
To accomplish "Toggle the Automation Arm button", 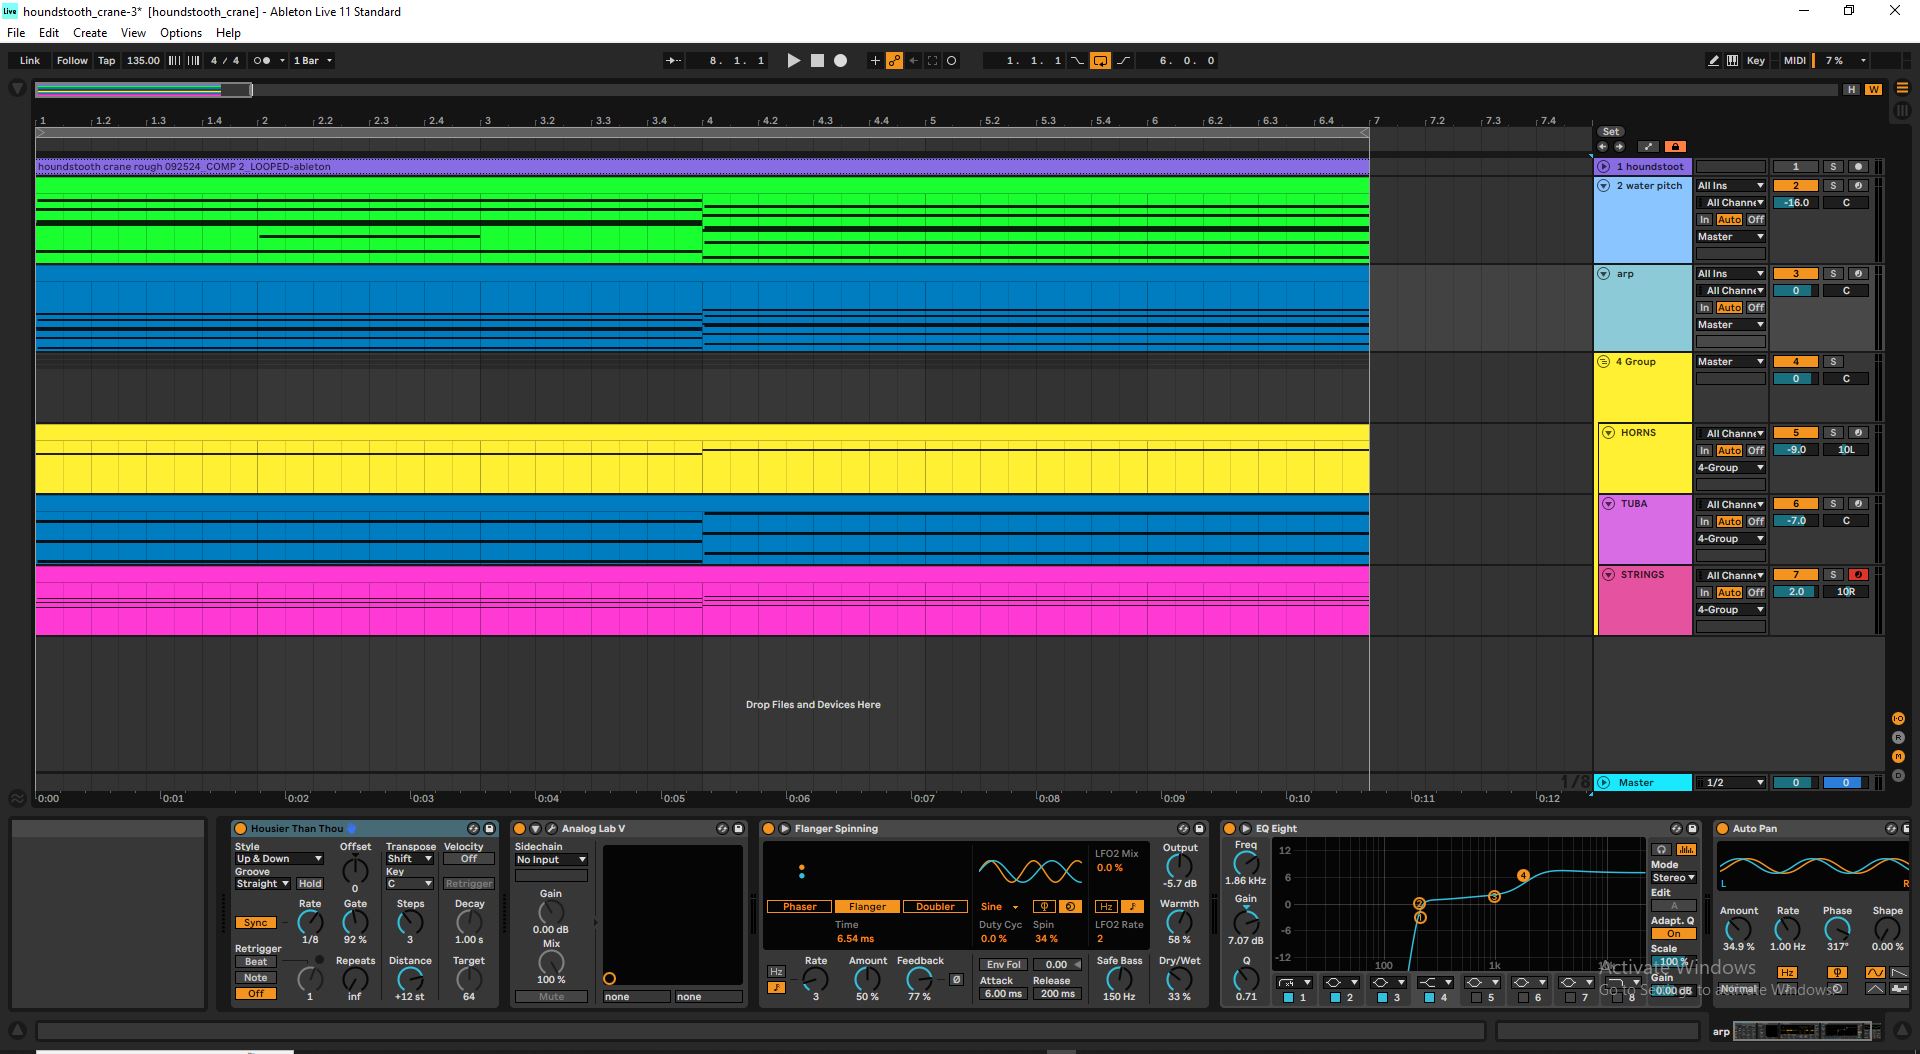I will [894, 61].
